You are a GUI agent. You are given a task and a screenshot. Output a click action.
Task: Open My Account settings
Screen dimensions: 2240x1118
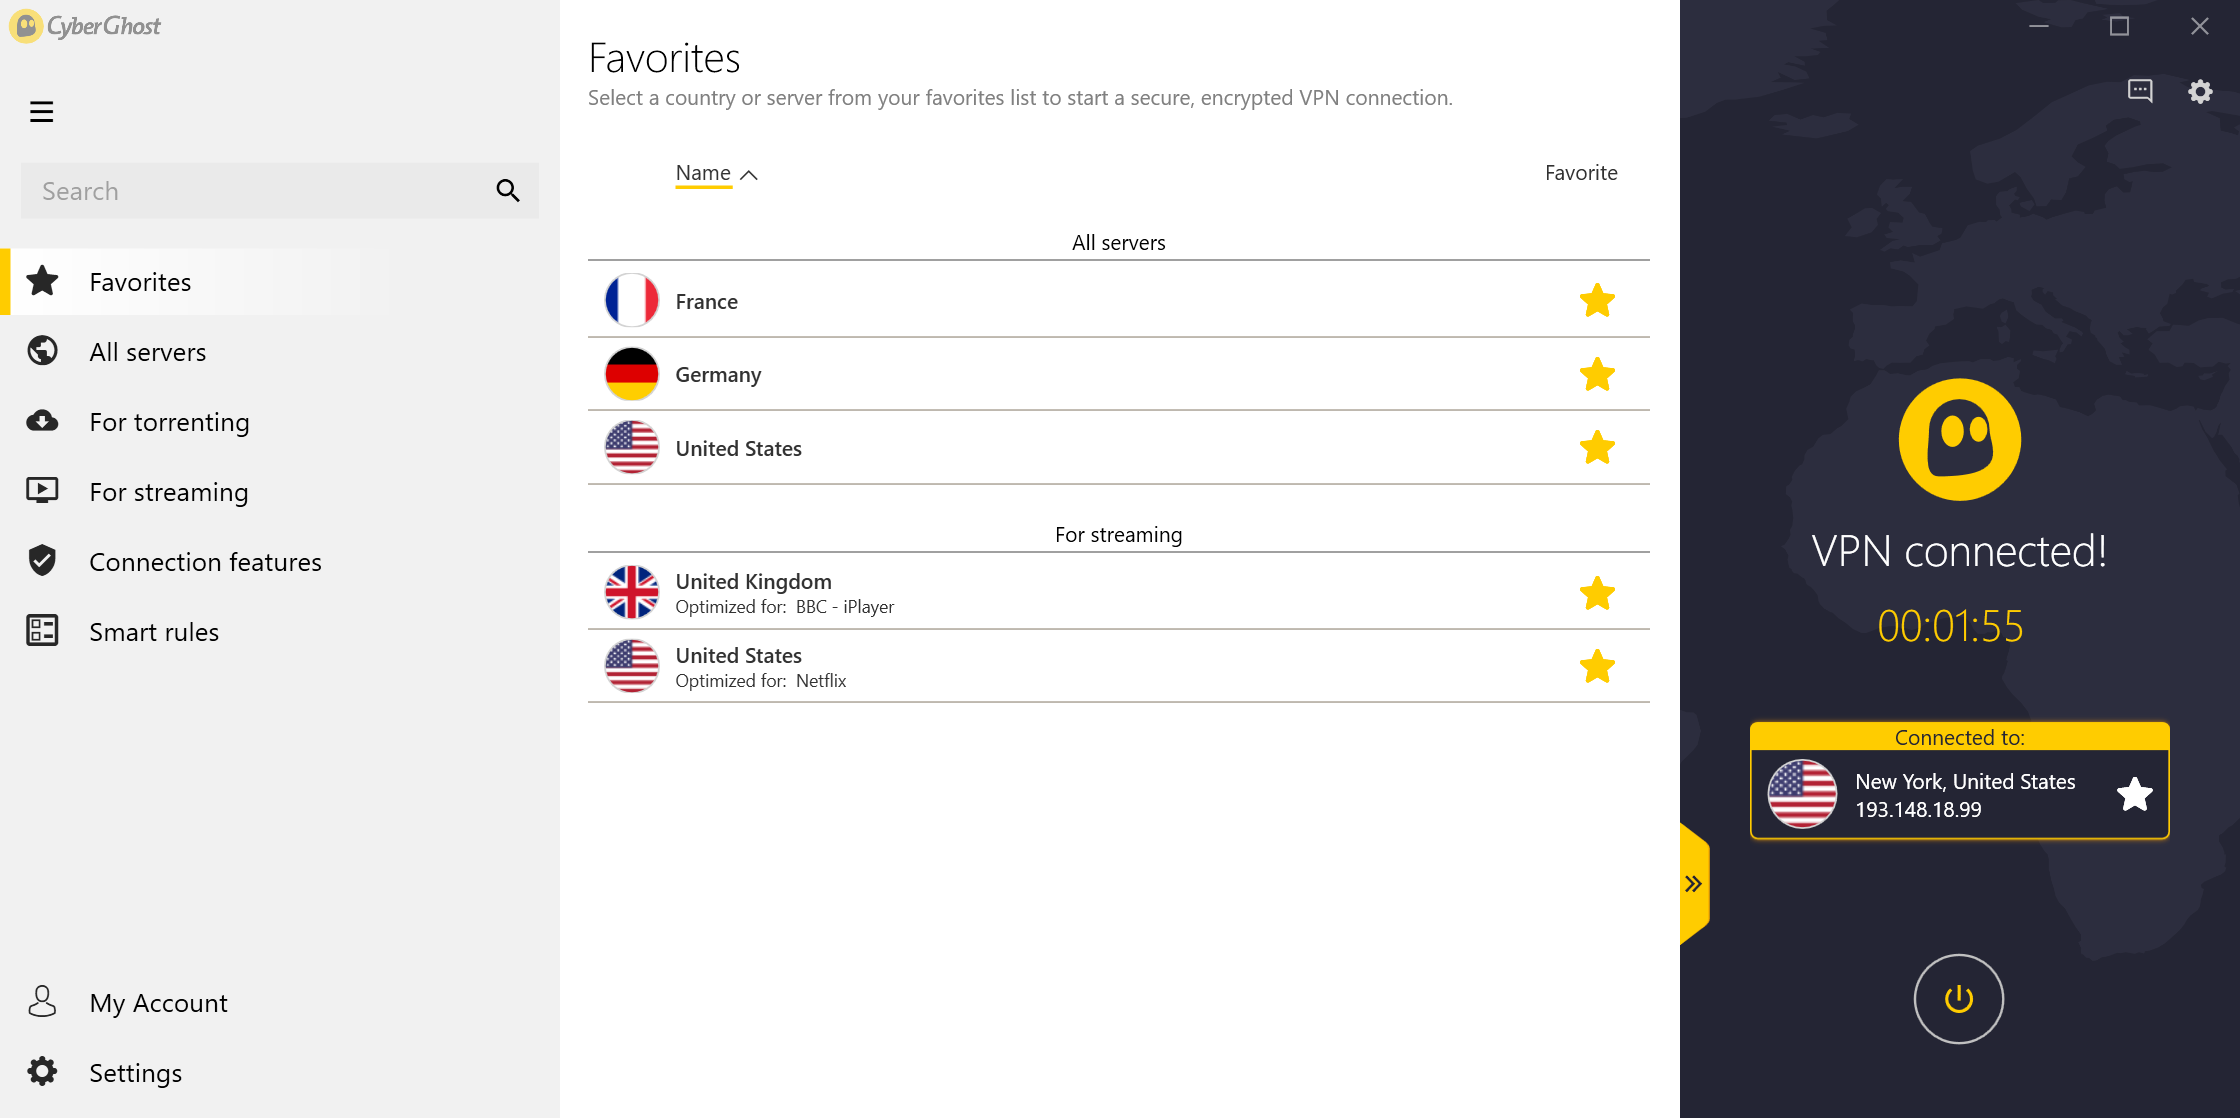pos(159,999)
